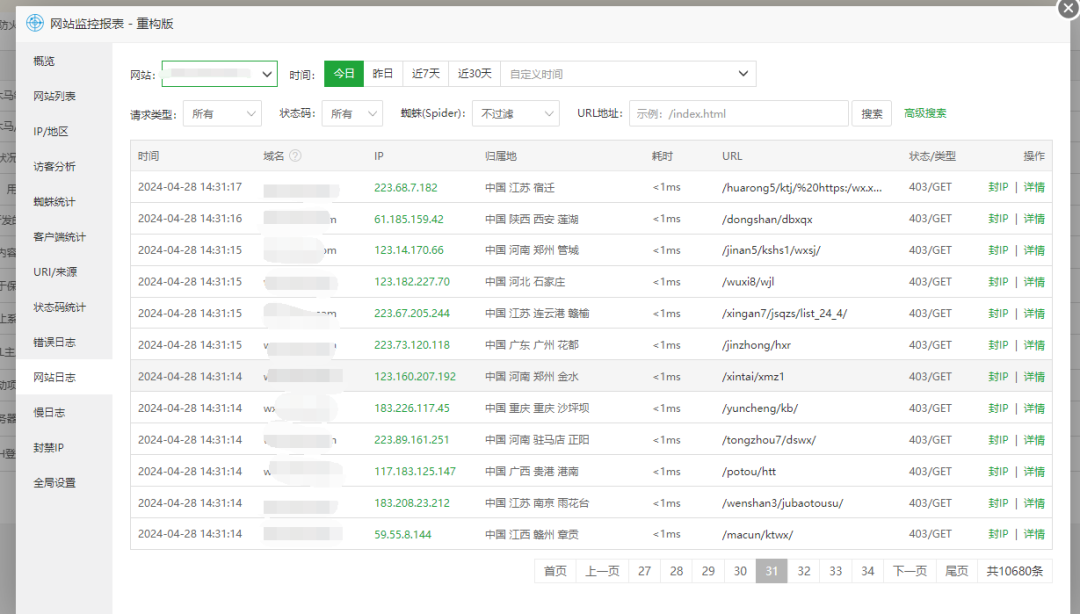Click 封IP for /xintai/xmz1 row
This screenshot has width=1080, height=614.
998,376
